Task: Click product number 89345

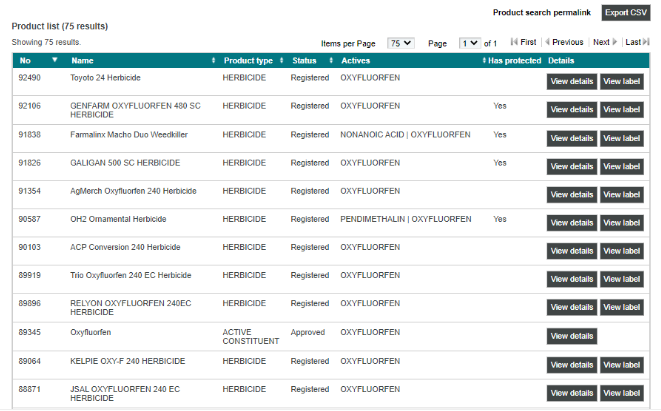Action: coord(30,332)
